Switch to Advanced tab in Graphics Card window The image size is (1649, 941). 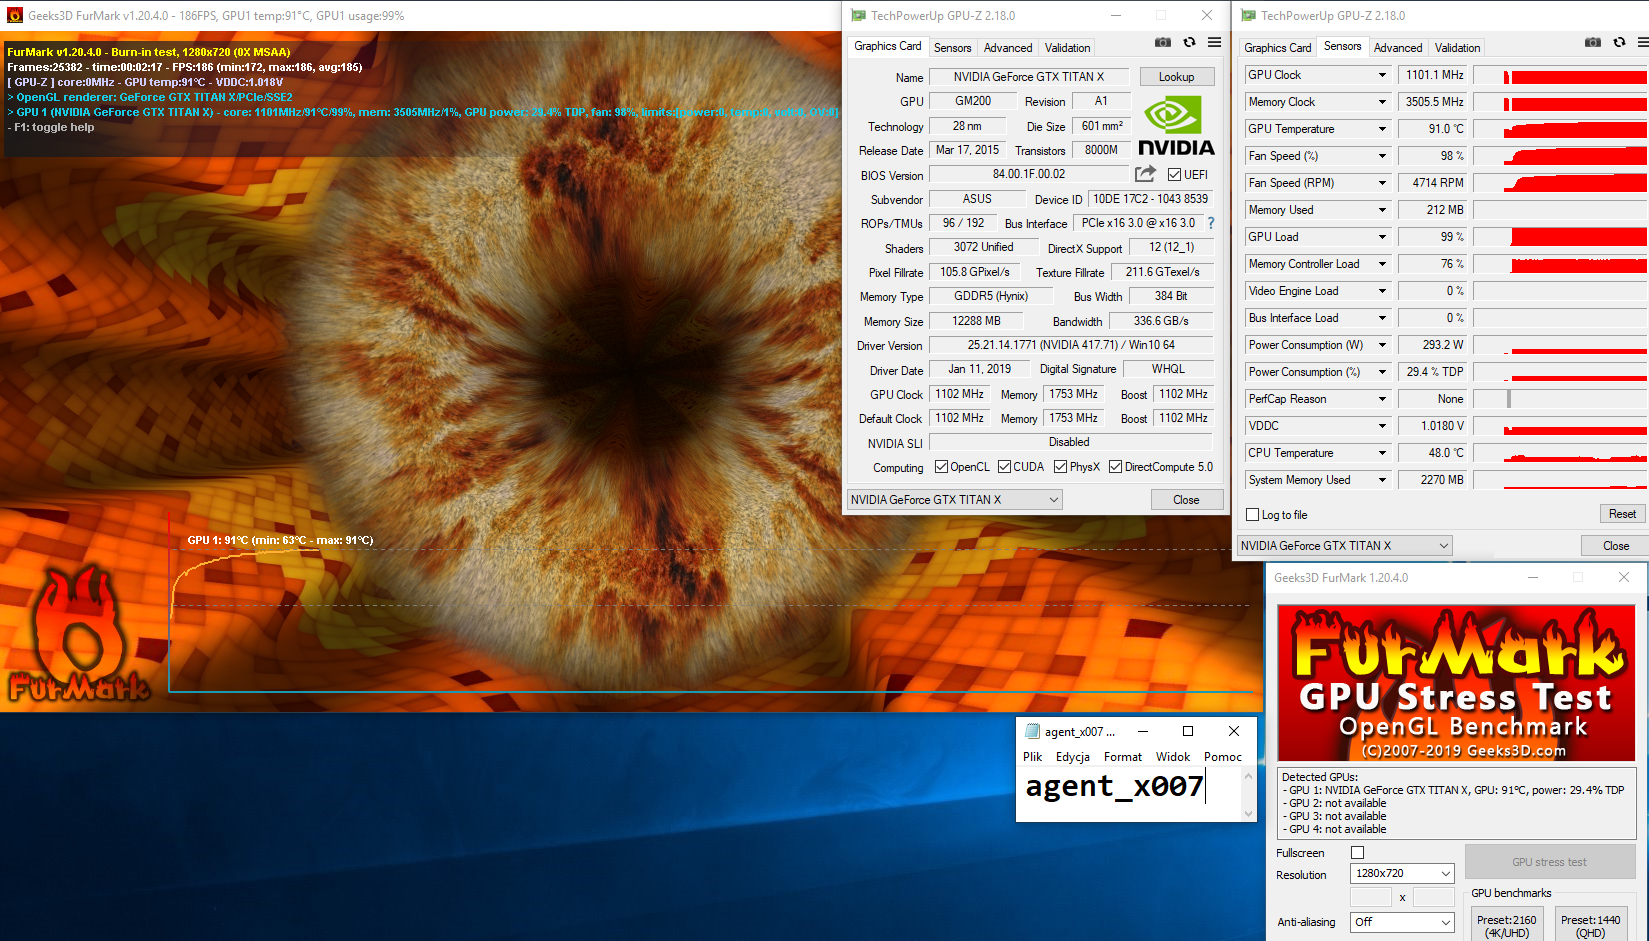tap(1008, 48)
